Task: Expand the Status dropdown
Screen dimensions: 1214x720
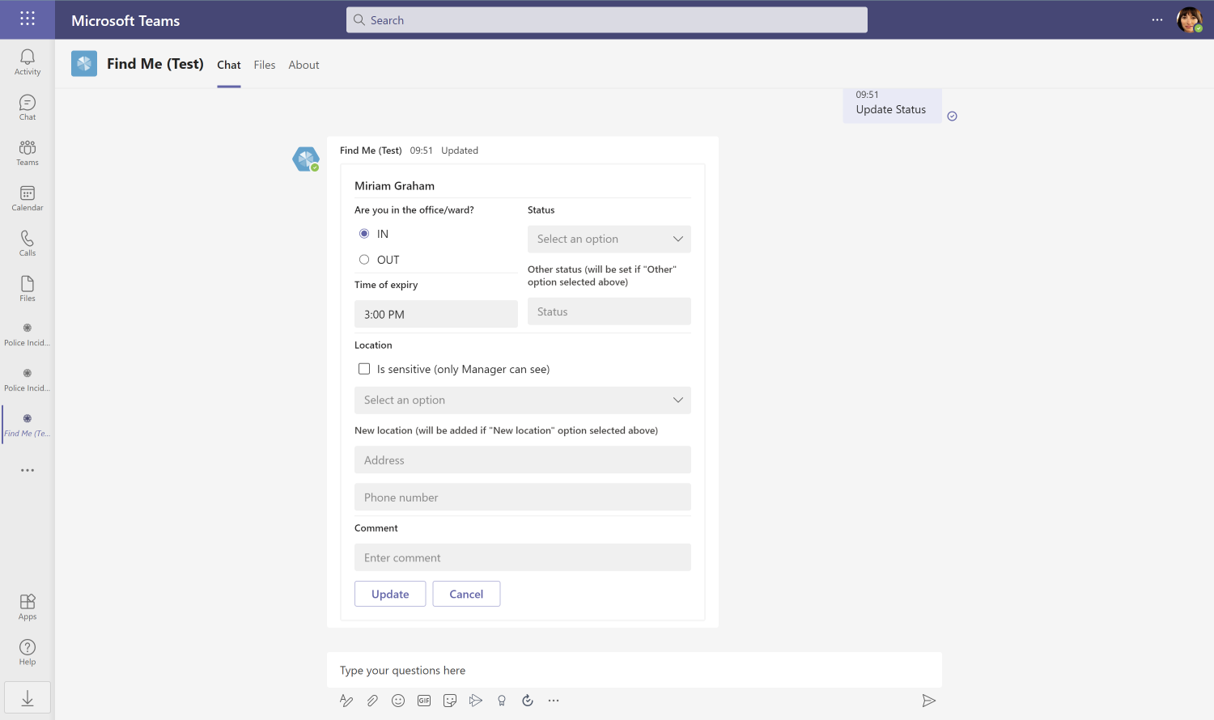Action: [x=609, y=239]
